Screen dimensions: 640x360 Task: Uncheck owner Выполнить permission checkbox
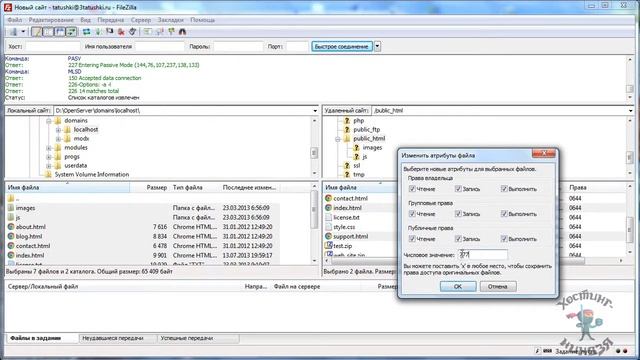504,189
